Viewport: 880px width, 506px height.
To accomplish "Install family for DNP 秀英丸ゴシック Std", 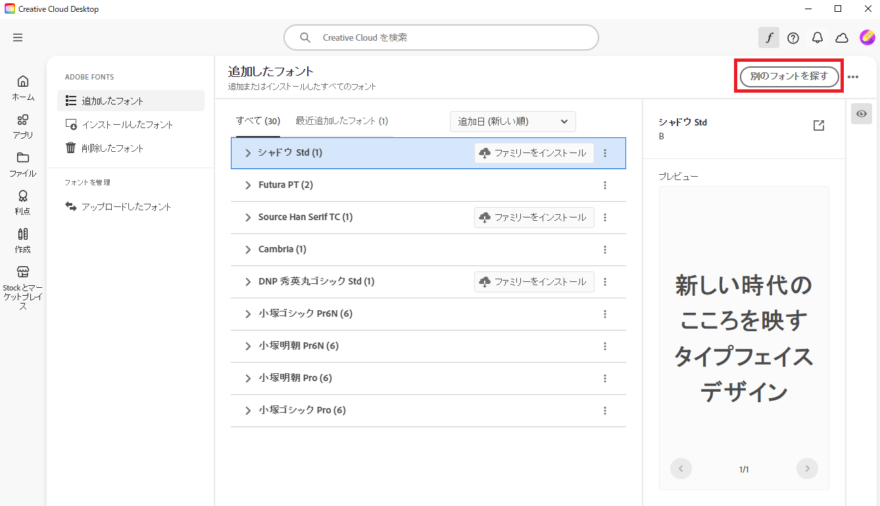I will [x=534, y=282].
